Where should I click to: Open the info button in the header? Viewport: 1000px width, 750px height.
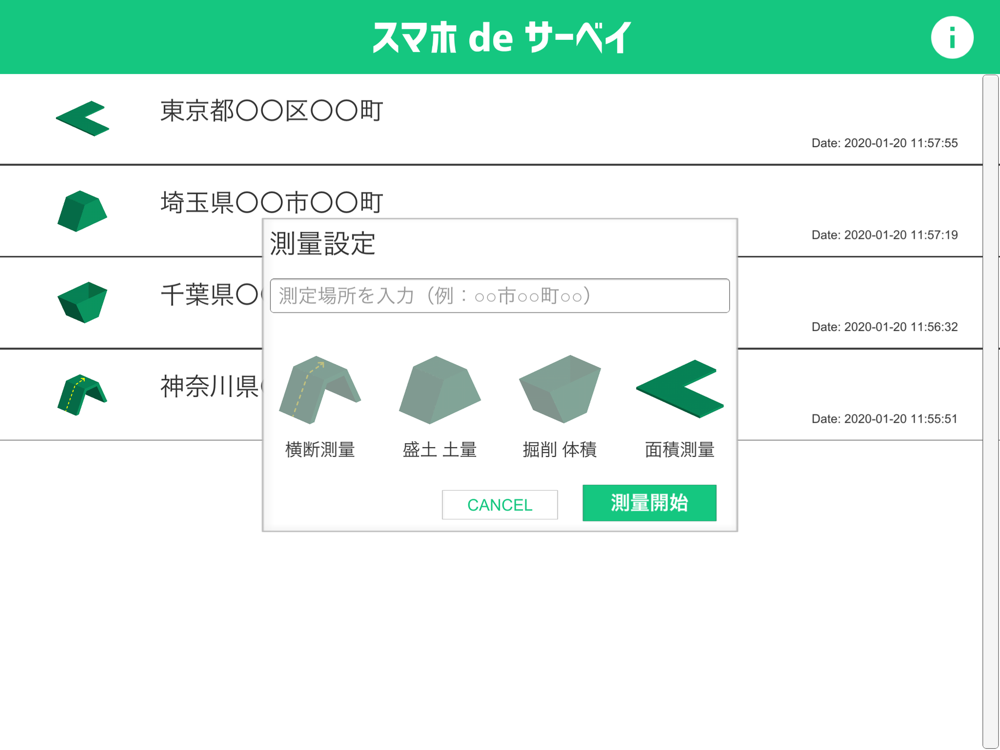pyautogui.click(x=952, y=38)
